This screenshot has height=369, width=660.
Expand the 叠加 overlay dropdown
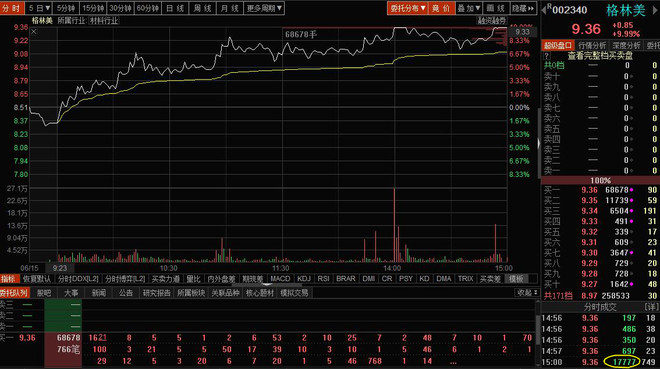468,8
